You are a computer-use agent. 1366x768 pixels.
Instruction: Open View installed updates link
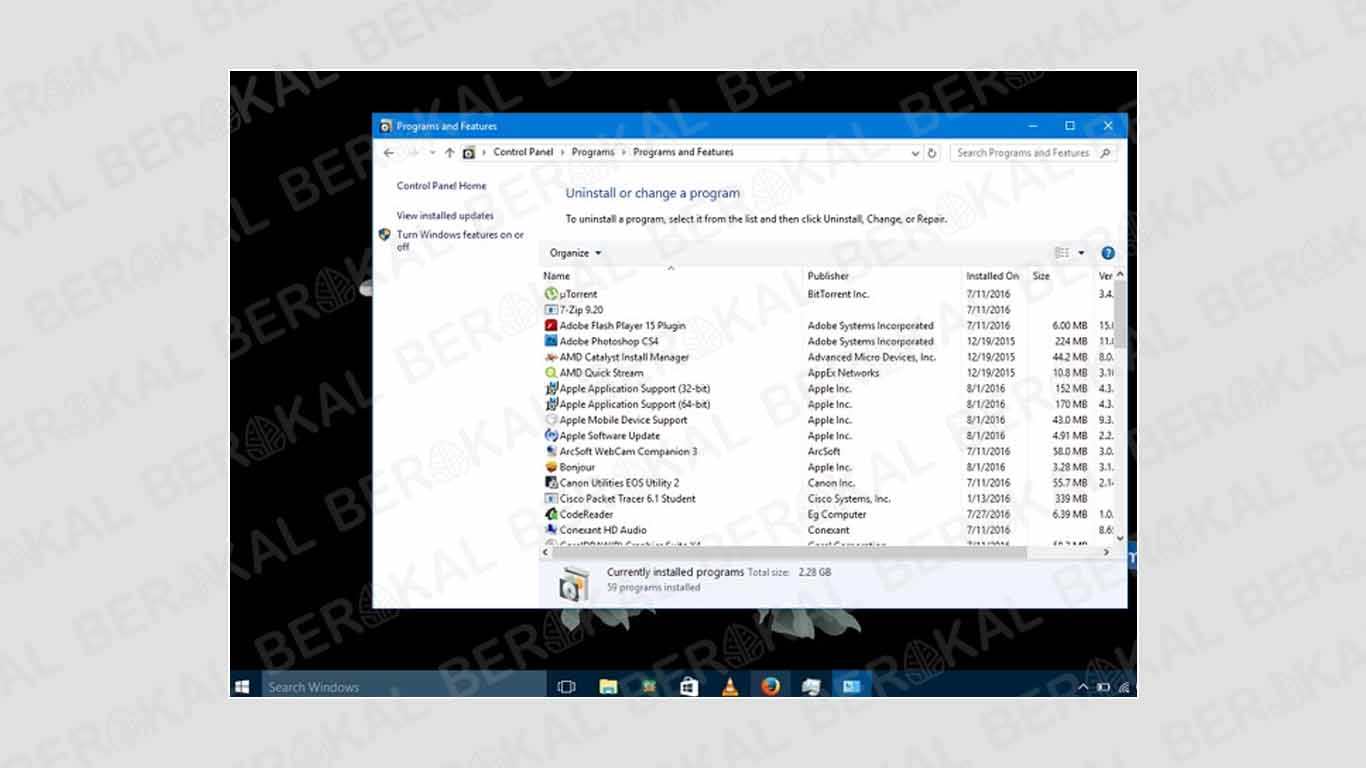445,216
